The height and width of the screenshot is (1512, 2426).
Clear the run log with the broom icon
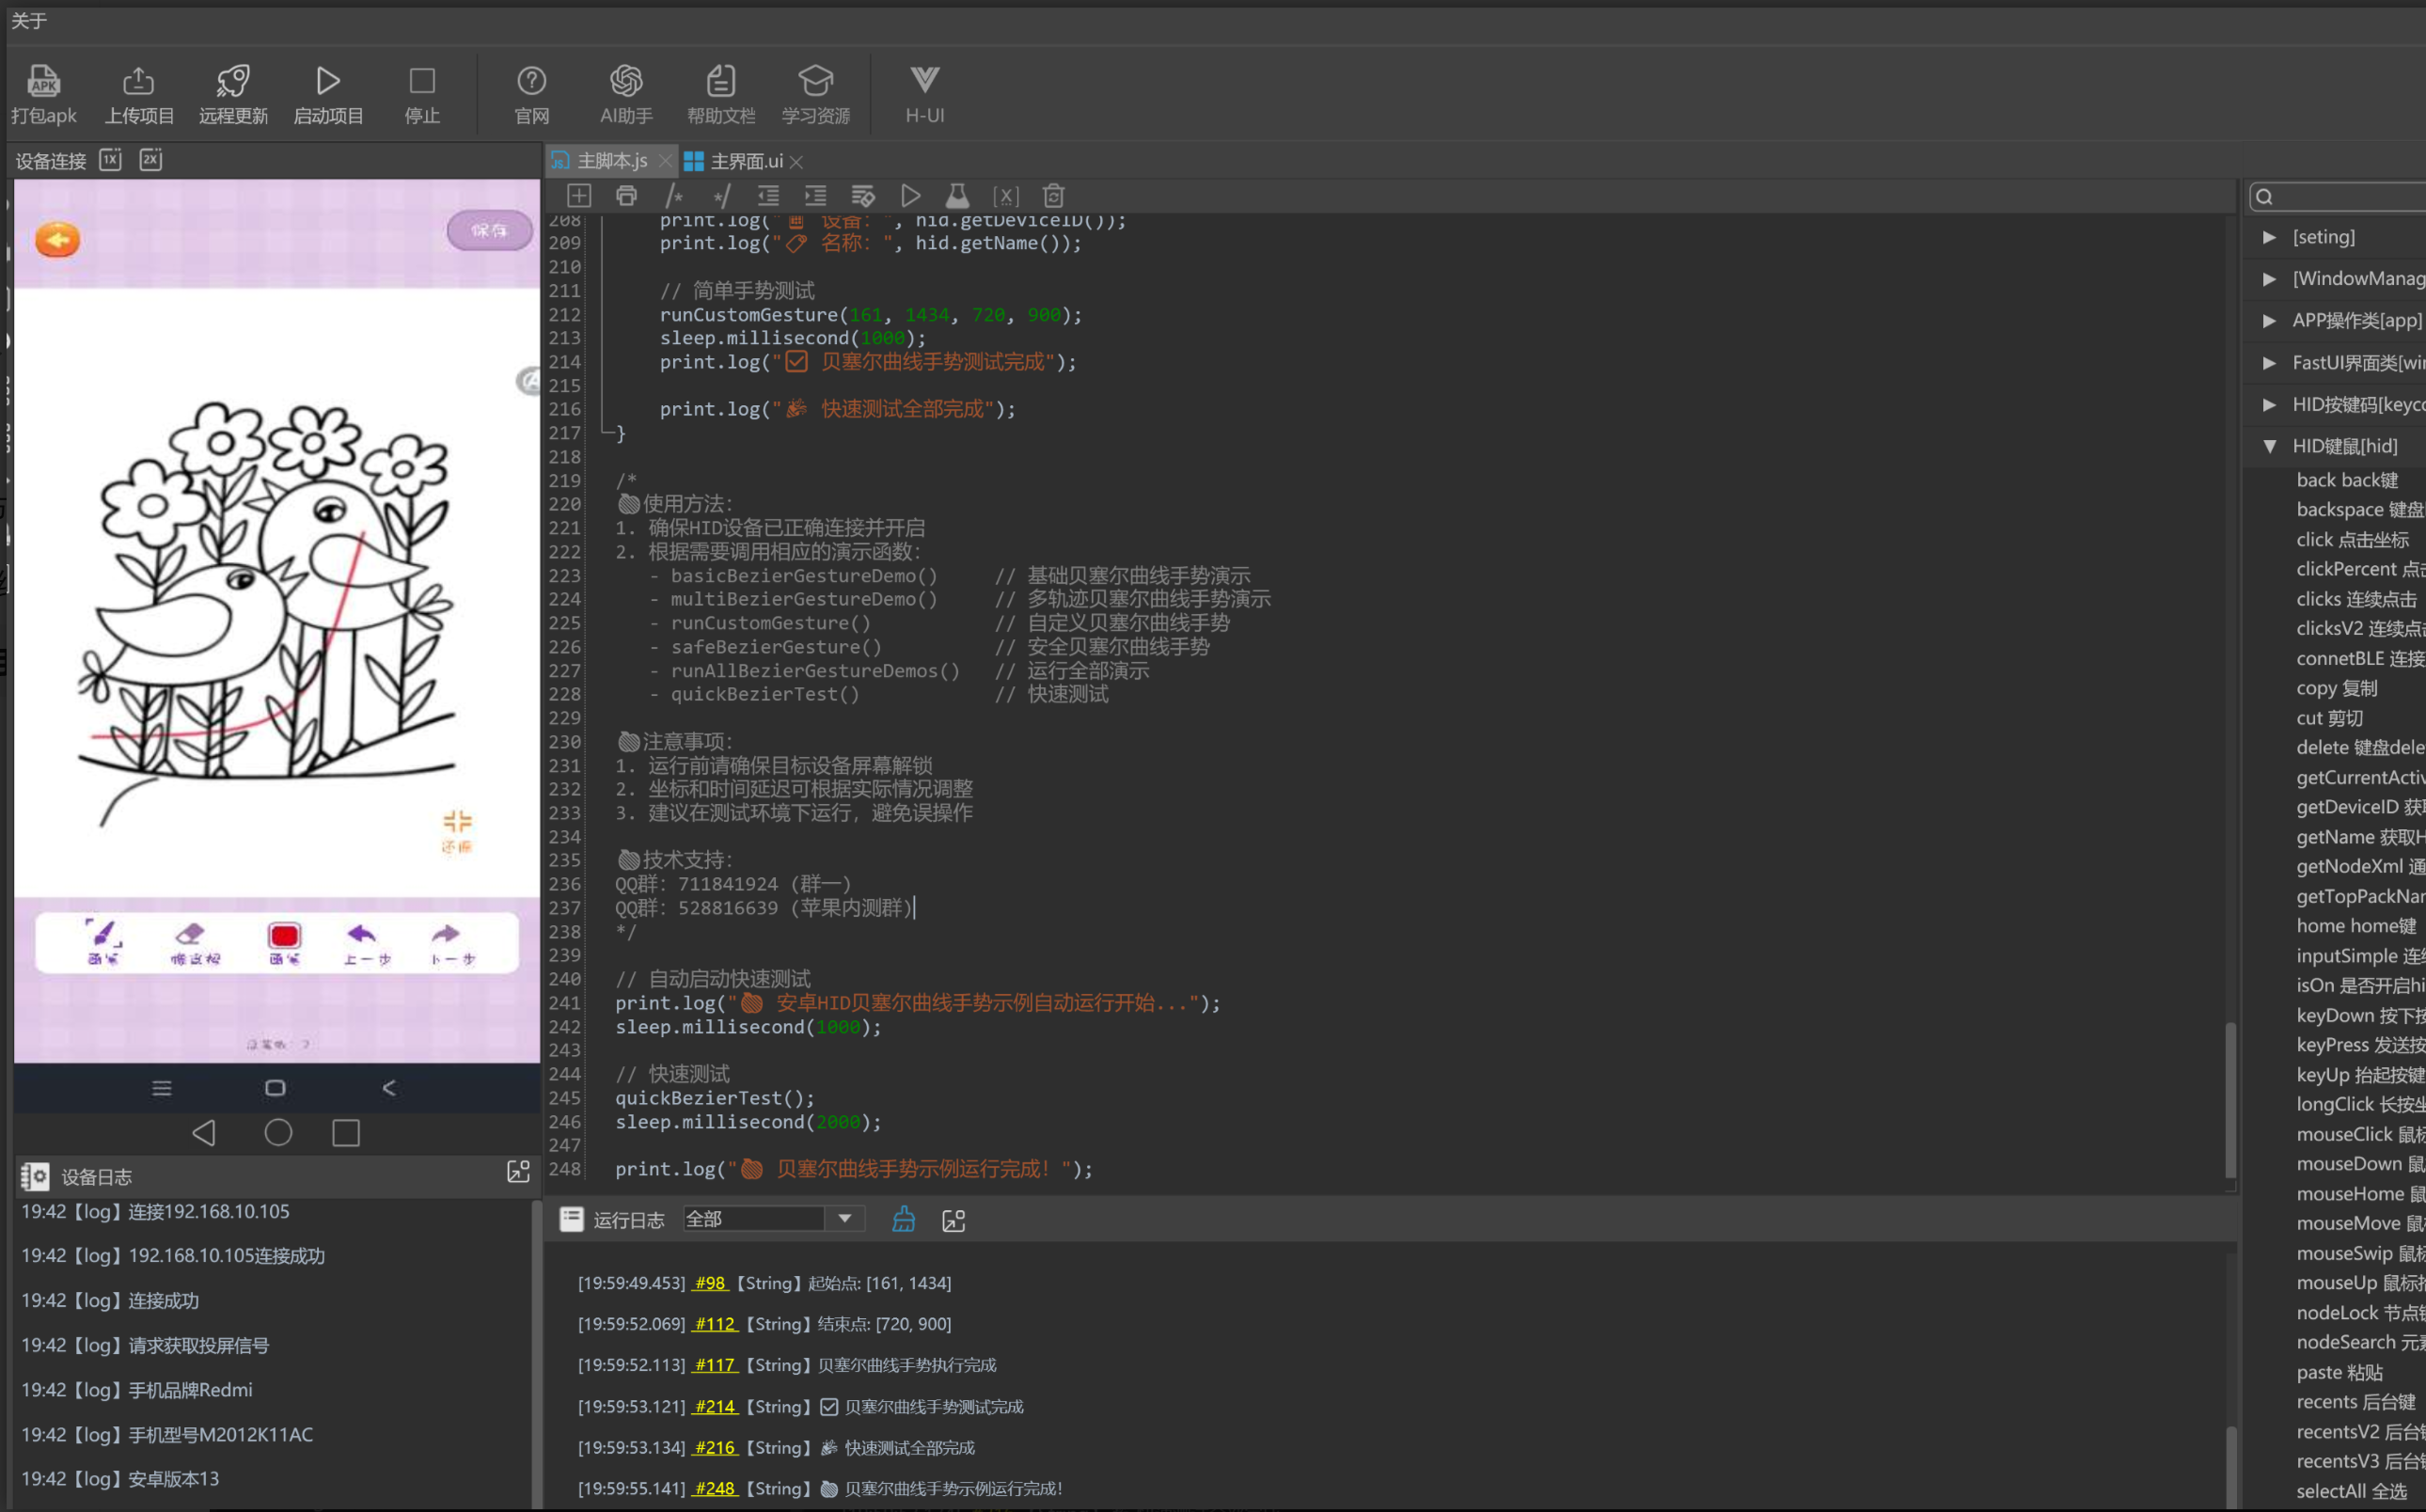tap(903, 1219)
